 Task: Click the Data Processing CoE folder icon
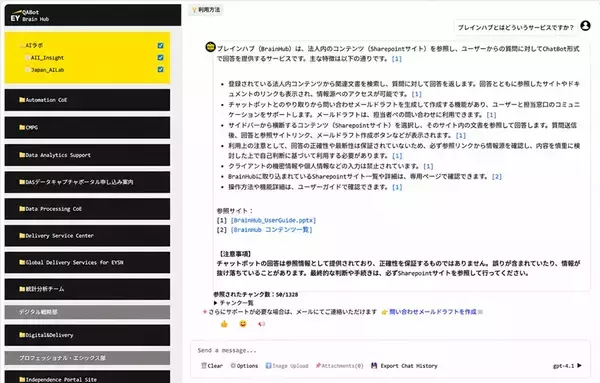pyautogui.click(x=22, y=209)
